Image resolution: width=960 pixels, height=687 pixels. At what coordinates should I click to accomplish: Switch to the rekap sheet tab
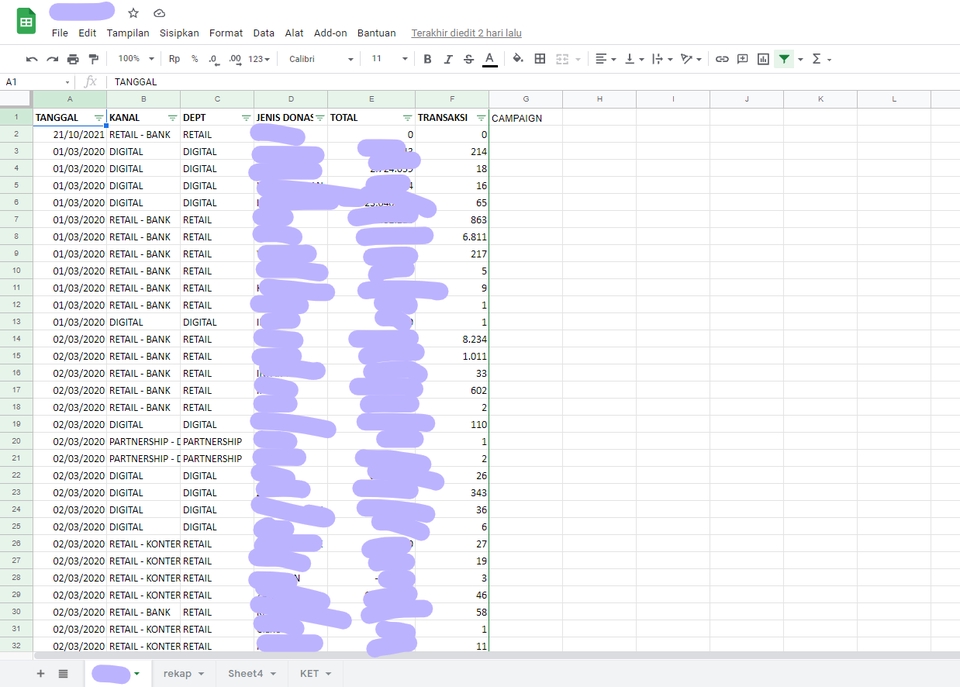click(x=183, y=674)
